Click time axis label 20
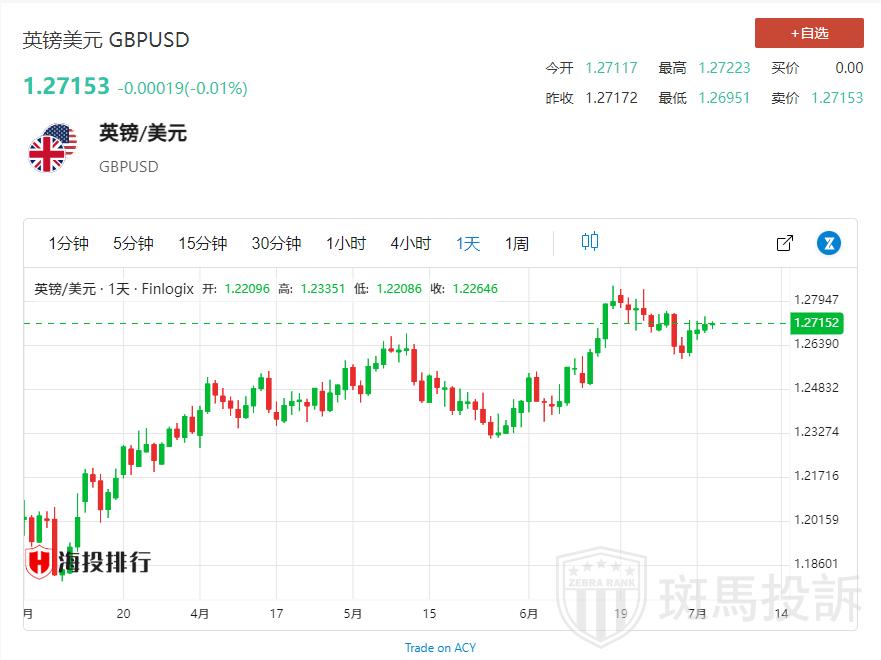 tap(124, 613)
